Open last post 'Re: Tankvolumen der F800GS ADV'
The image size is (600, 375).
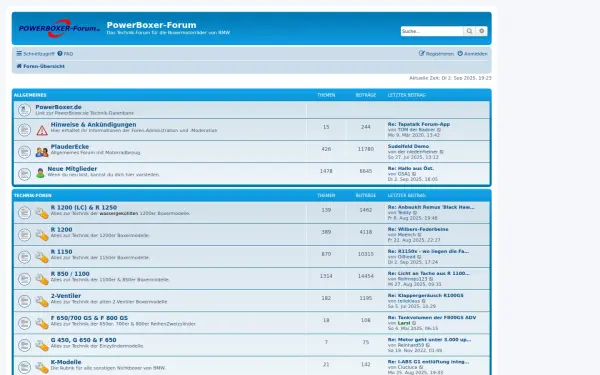tap(432, 318)
